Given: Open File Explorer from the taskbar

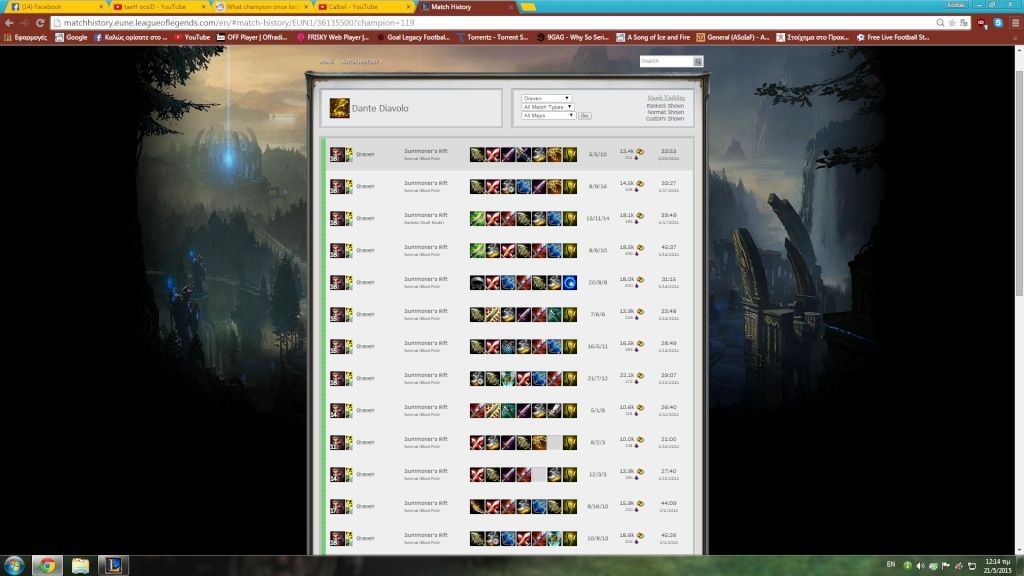Looking at the screenshot, I should [80, 566].
